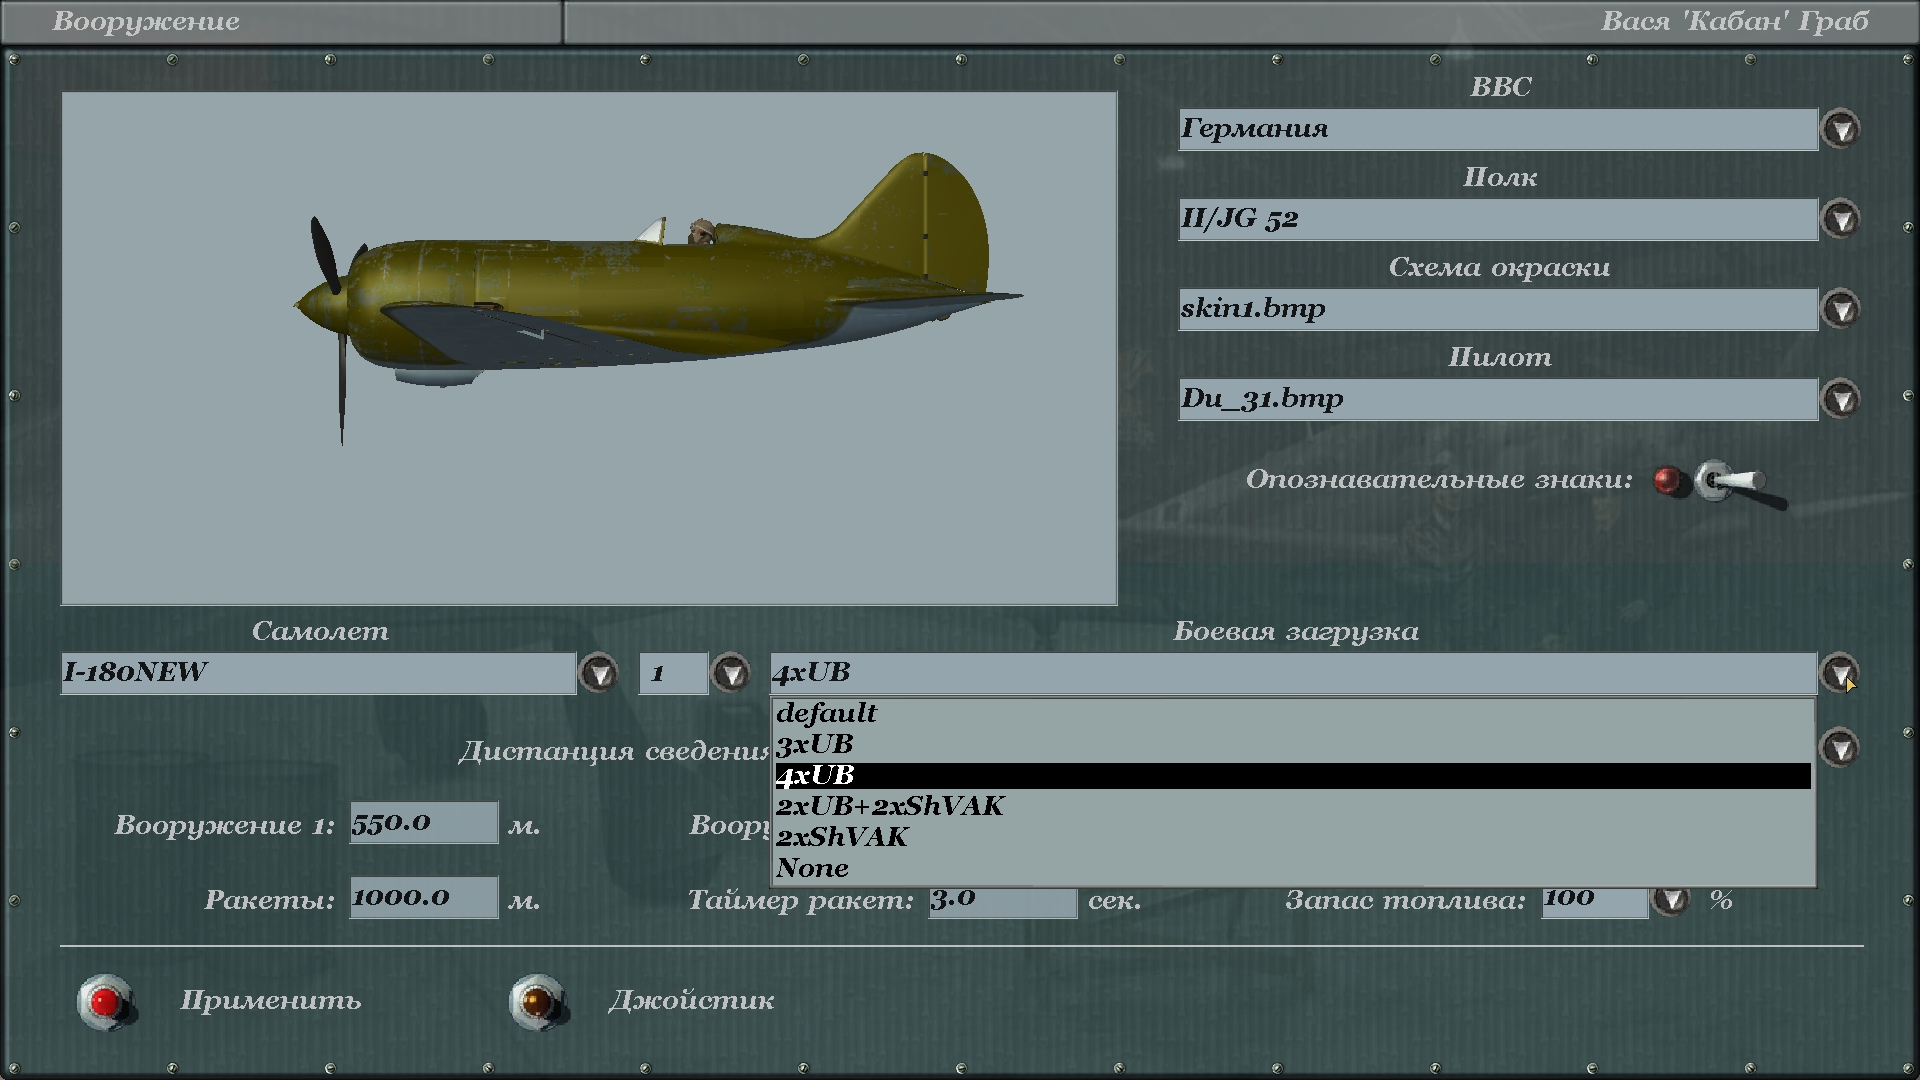Click the Ракеты distance input field
Image resolution: width=1920 pixels, height=1080 pixels.
(423, 898)
